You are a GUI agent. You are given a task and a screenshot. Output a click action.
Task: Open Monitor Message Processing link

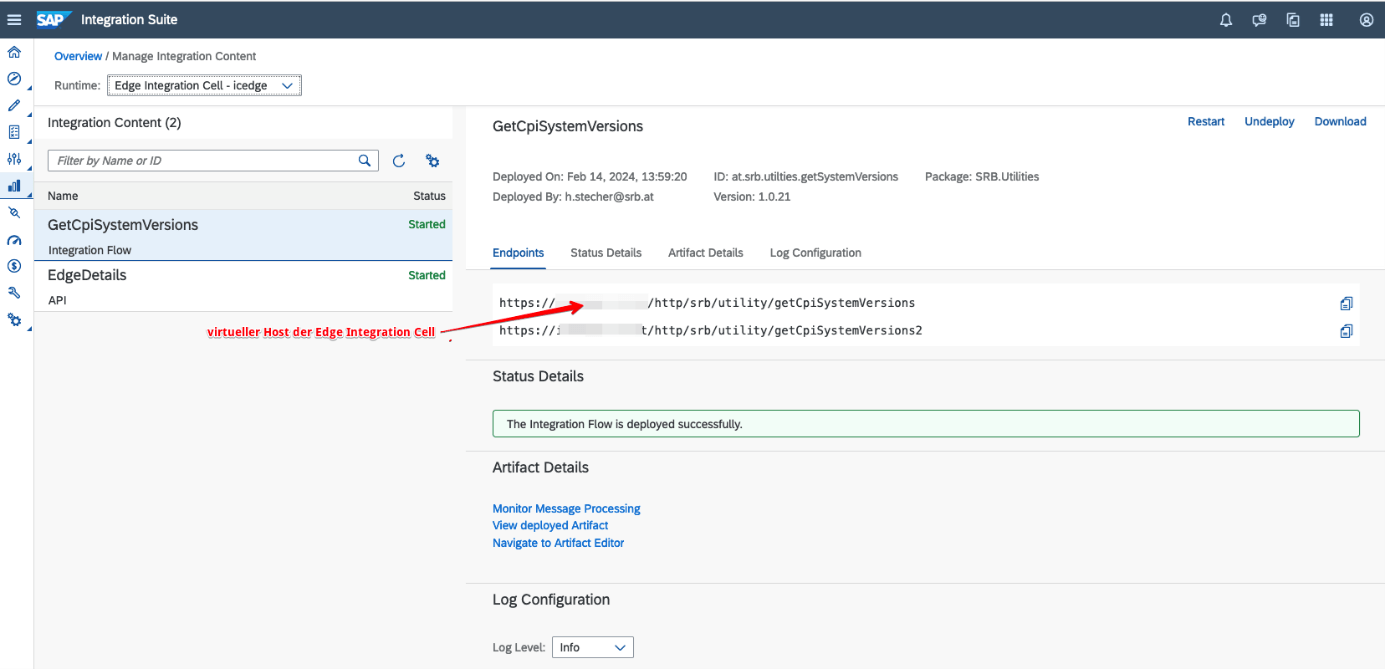pyautogui.click(x=566, y=509)
